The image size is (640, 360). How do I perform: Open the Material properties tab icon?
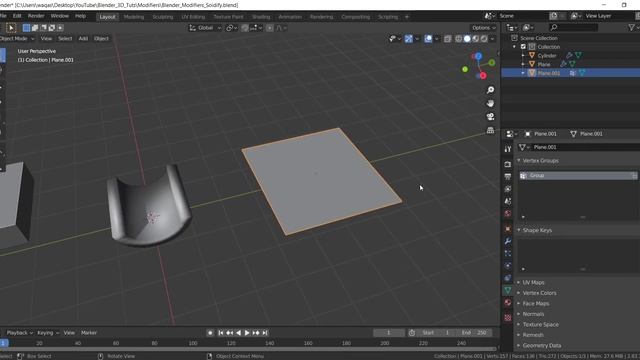point(507,302)
